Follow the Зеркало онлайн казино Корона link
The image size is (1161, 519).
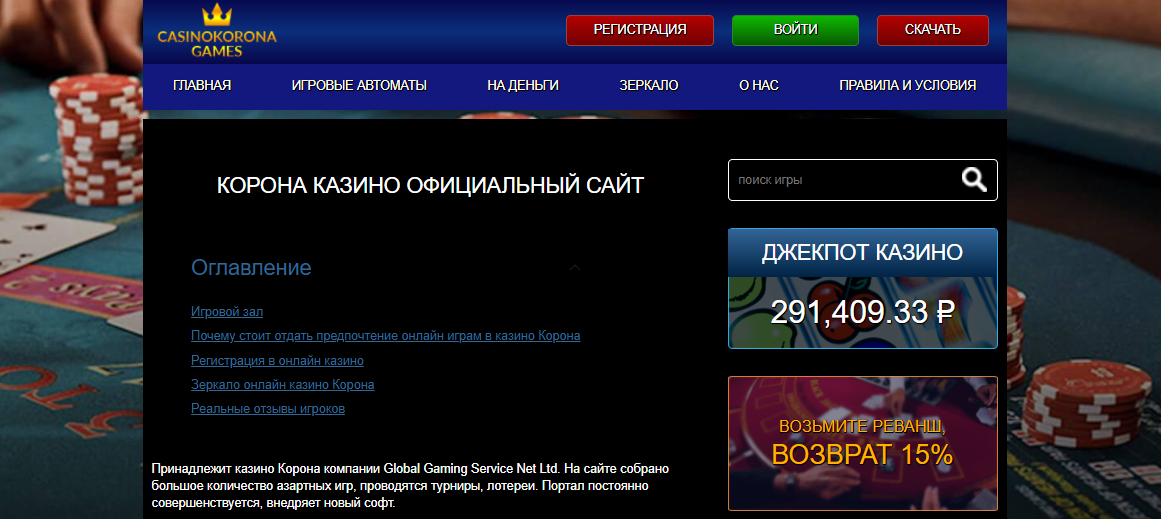(282, 385)
